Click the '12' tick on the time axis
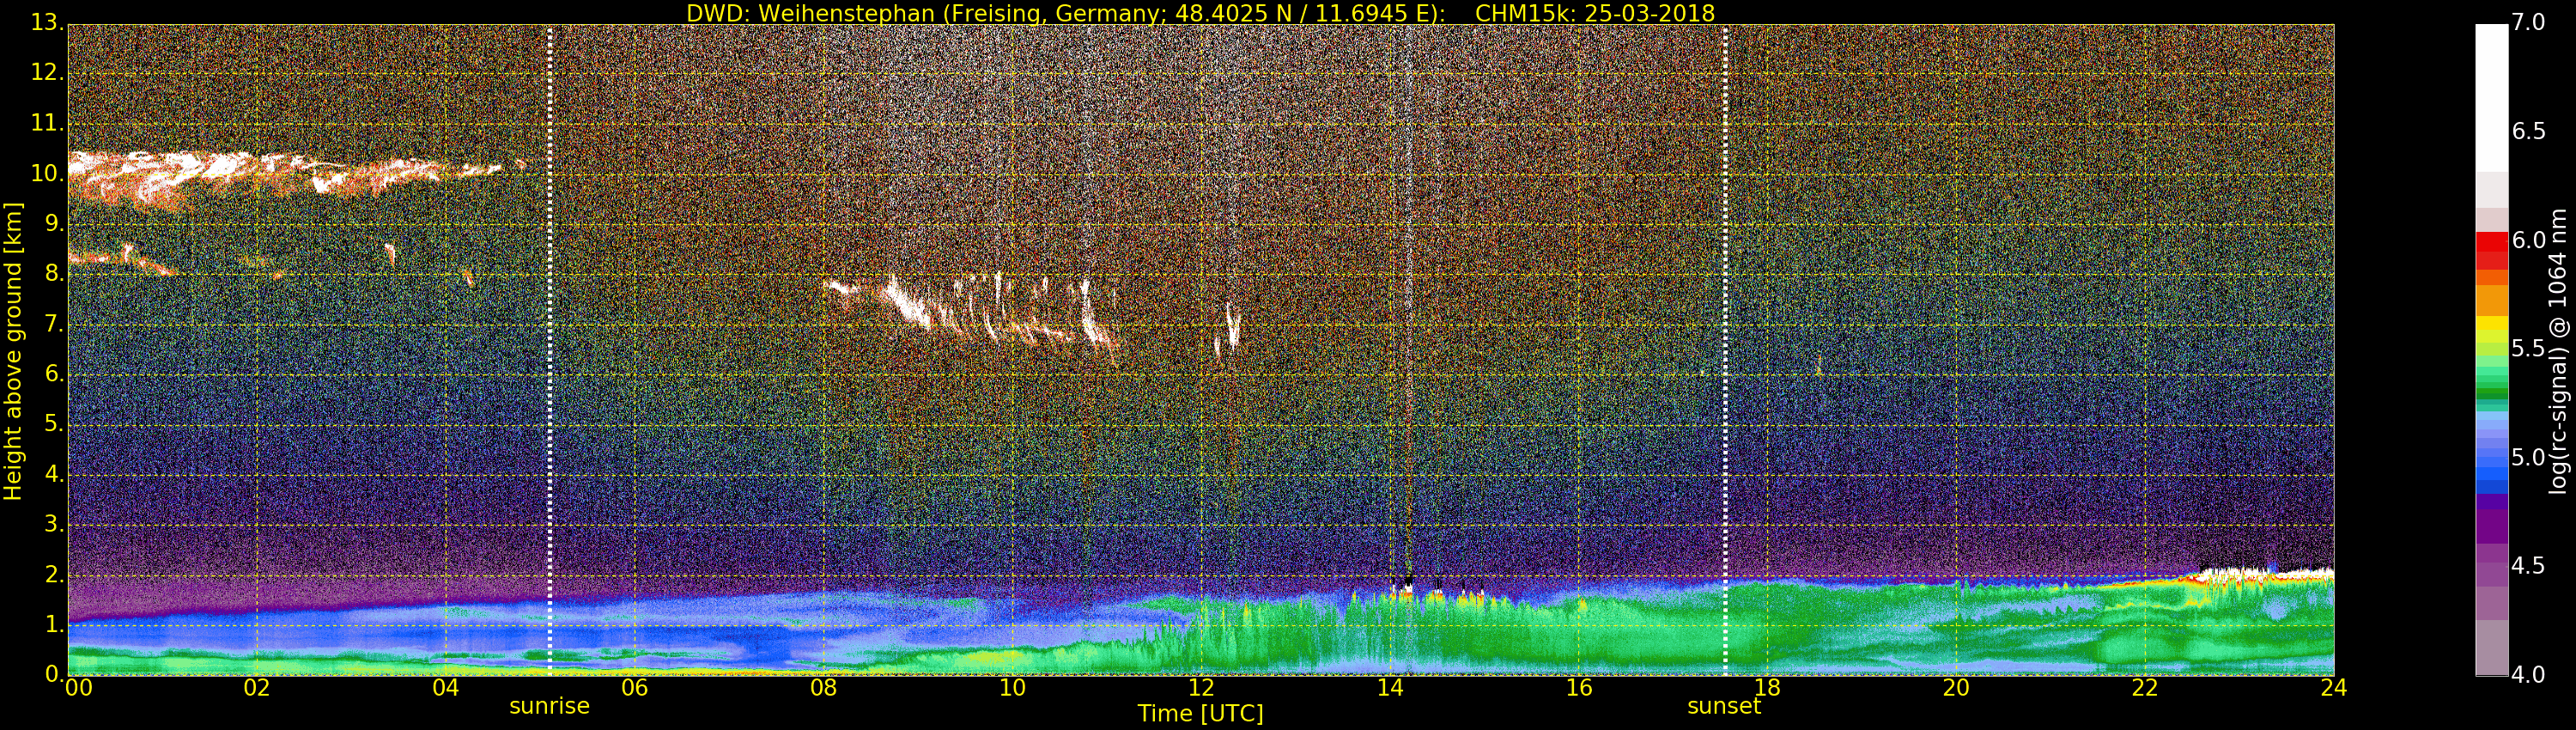2576x730 pixels. point(1201,688)
